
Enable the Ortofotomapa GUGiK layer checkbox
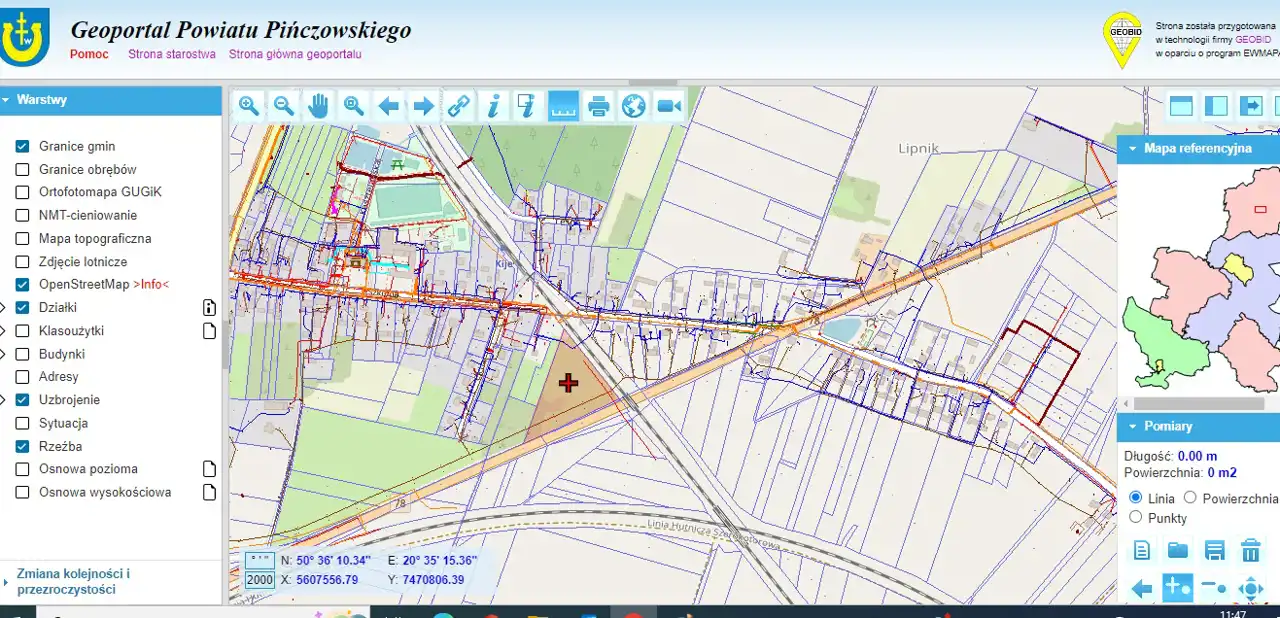tap(22, 192)
